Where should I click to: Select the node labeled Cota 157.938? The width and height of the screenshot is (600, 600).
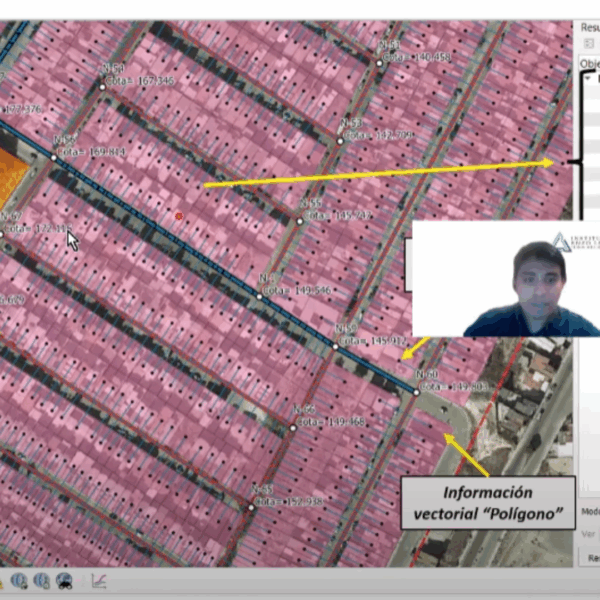click(x=251, y=507)
